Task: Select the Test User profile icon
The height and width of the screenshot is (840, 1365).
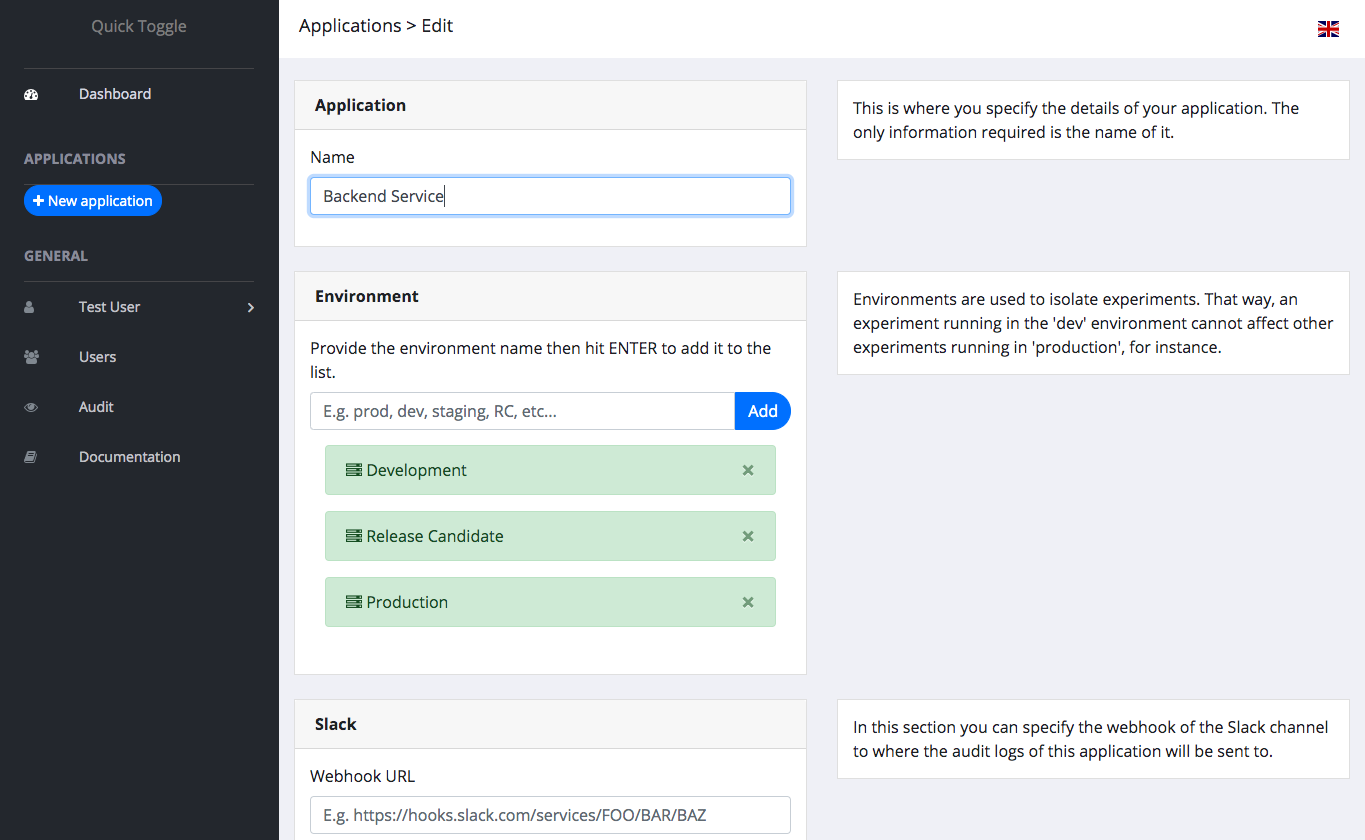Action: coord(30,307)
